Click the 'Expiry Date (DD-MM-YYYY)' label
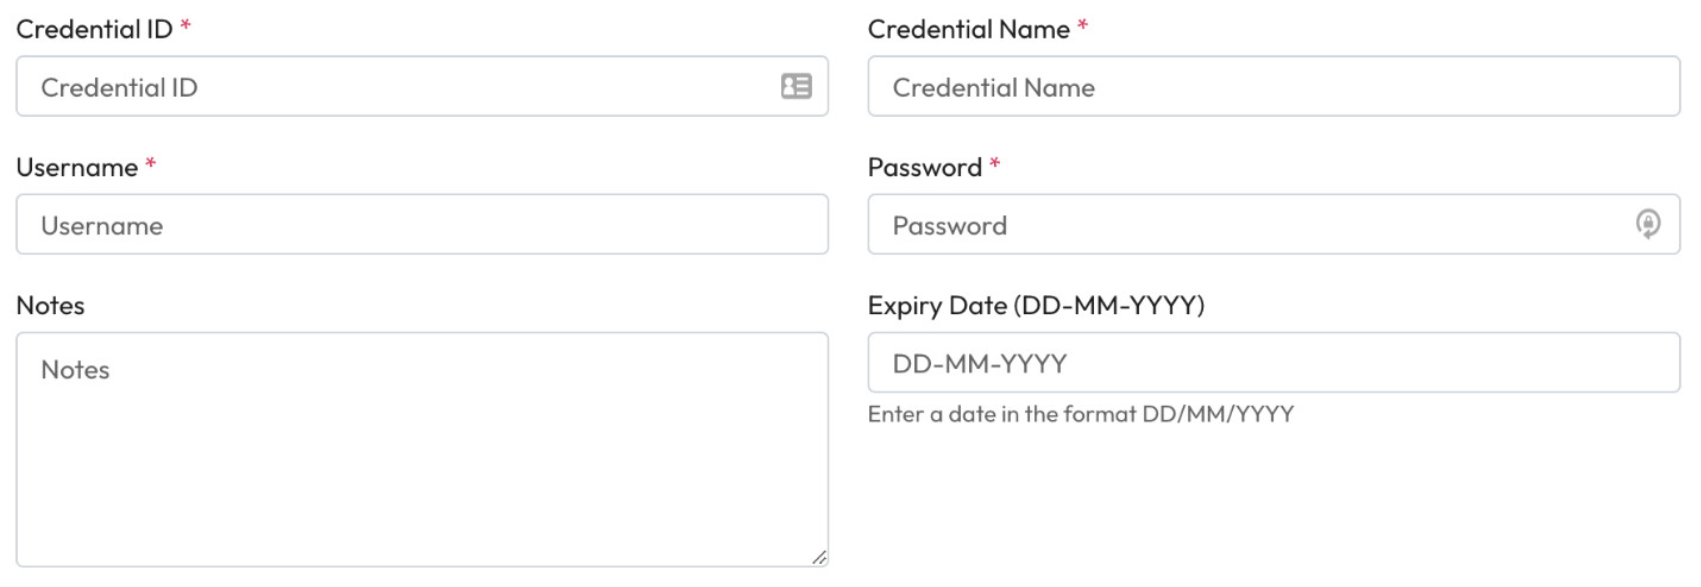Image resolution: width=1701 pixels, height=587 pixels. [x=1035, y=305]
